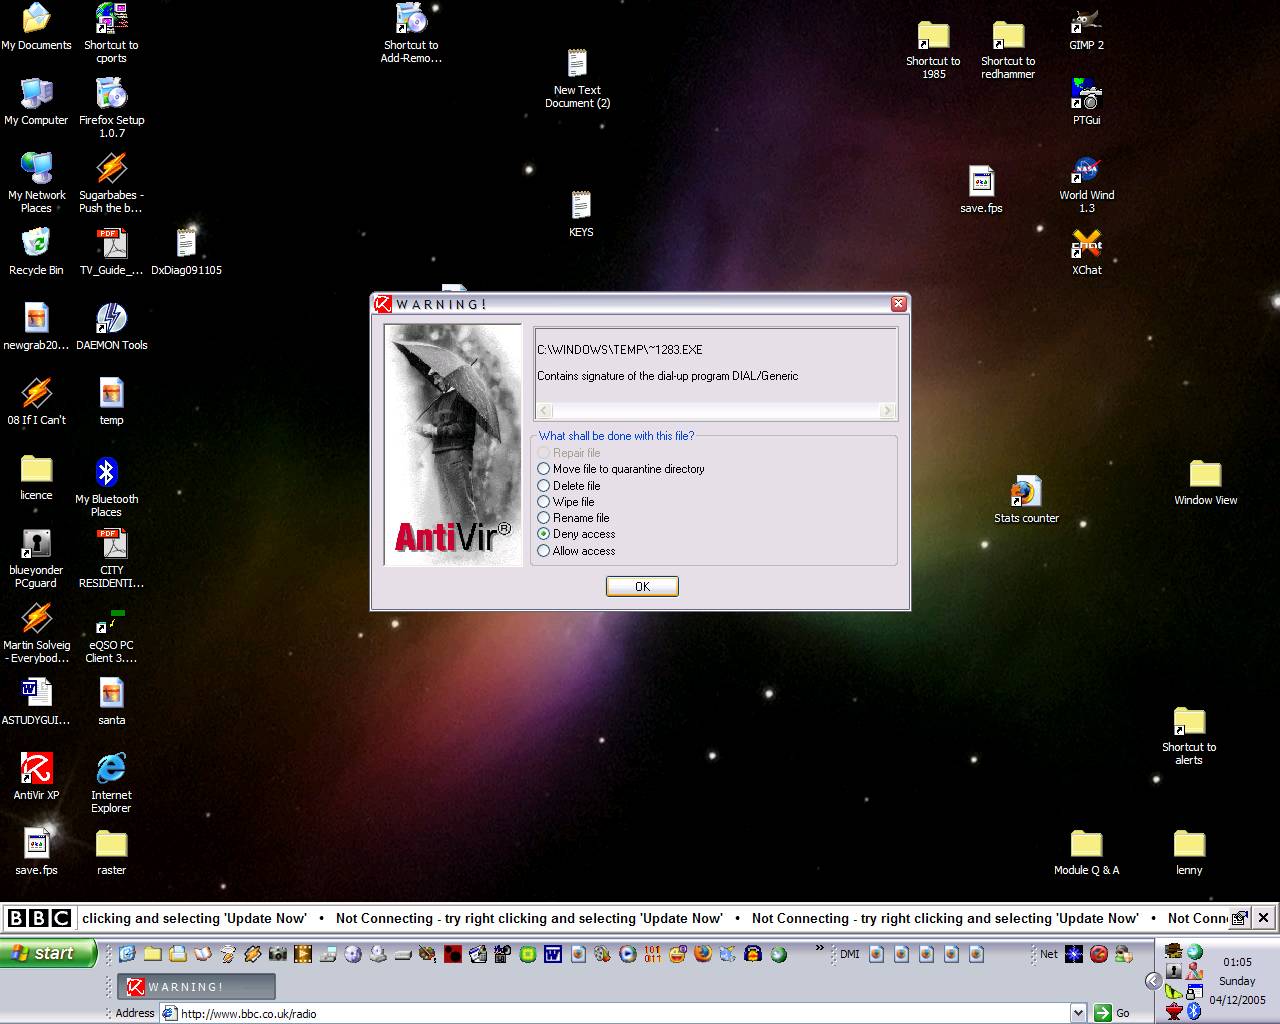Open BBC ticker options icon
Image resolution: width=1280 pixels, height=1024 pixels.
point(1240,918)
